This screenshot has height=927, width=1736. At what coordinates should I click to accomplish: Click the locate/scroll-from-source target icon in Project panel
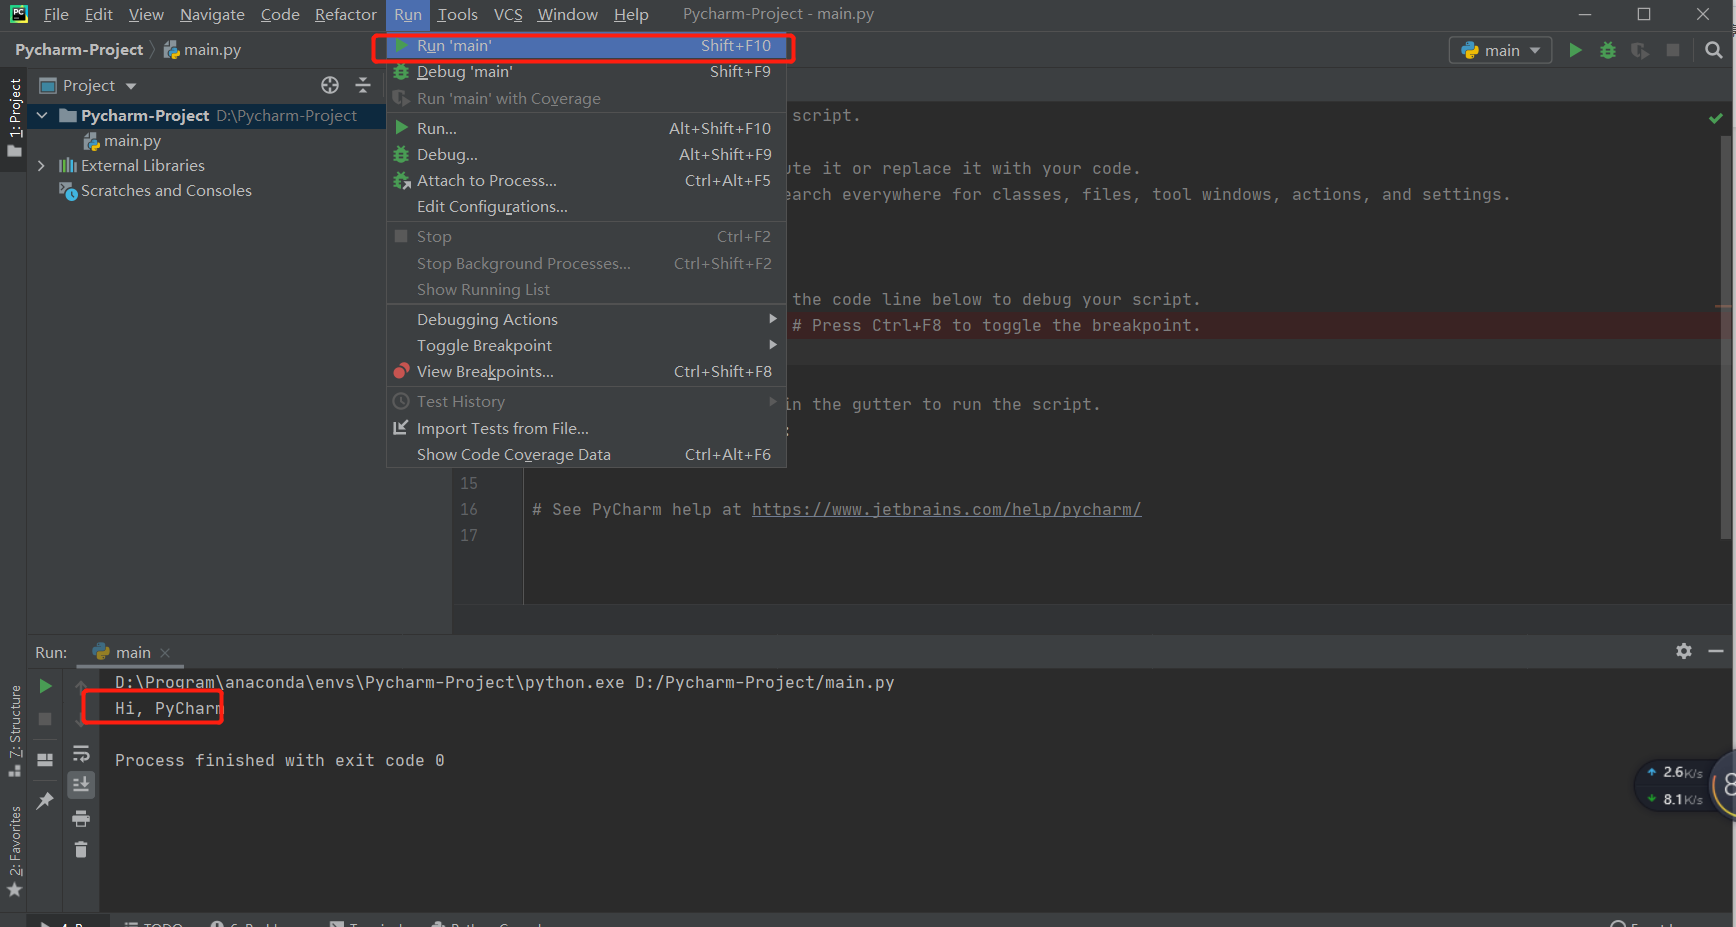point(330,85)
